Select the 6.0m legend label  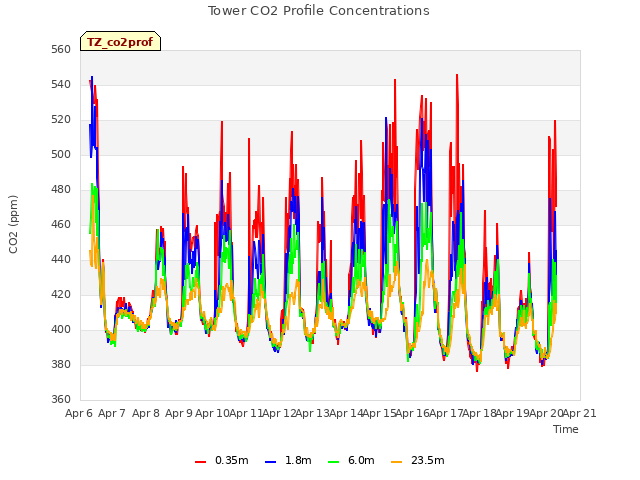coord(361,460)
